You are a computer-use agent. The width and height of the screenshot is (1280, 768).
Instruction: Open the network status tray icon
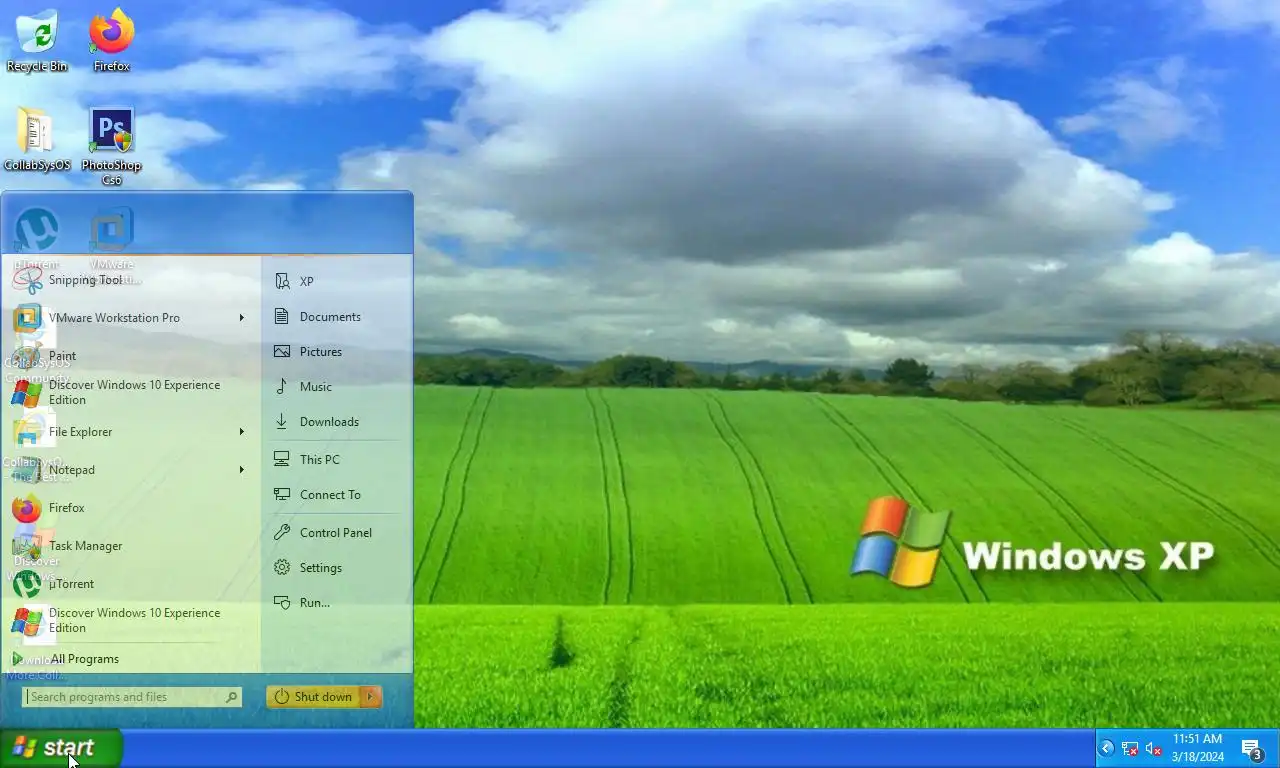(x=1130, y=748)
